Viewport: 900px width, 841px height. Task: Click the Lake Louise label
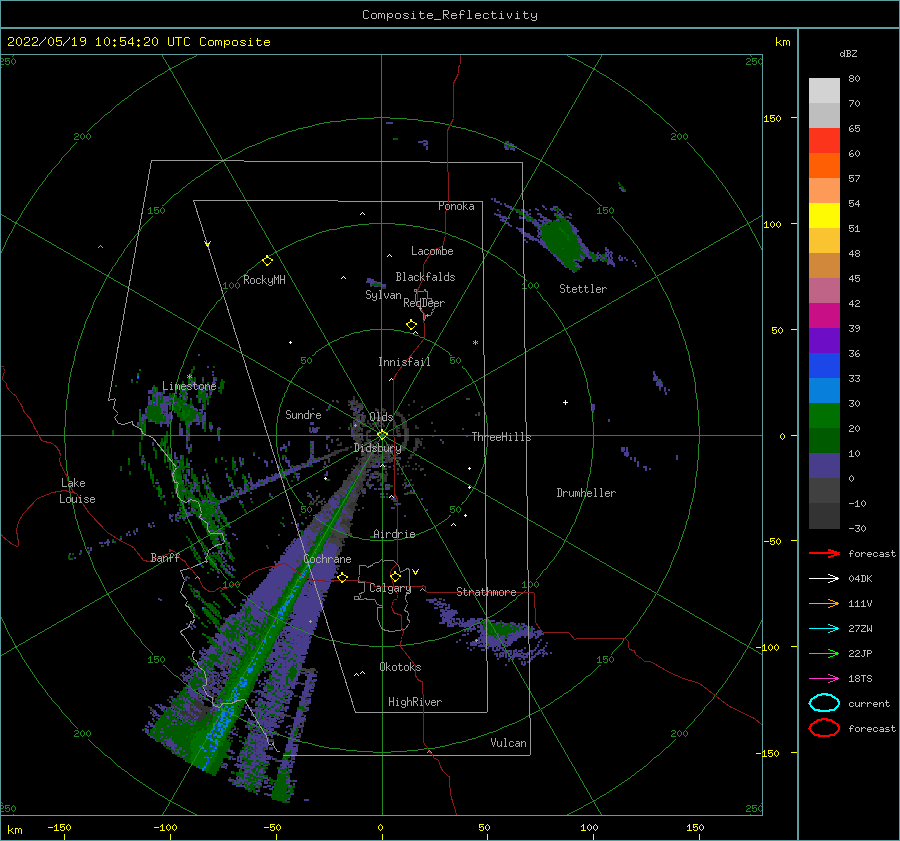coord(77,491)
